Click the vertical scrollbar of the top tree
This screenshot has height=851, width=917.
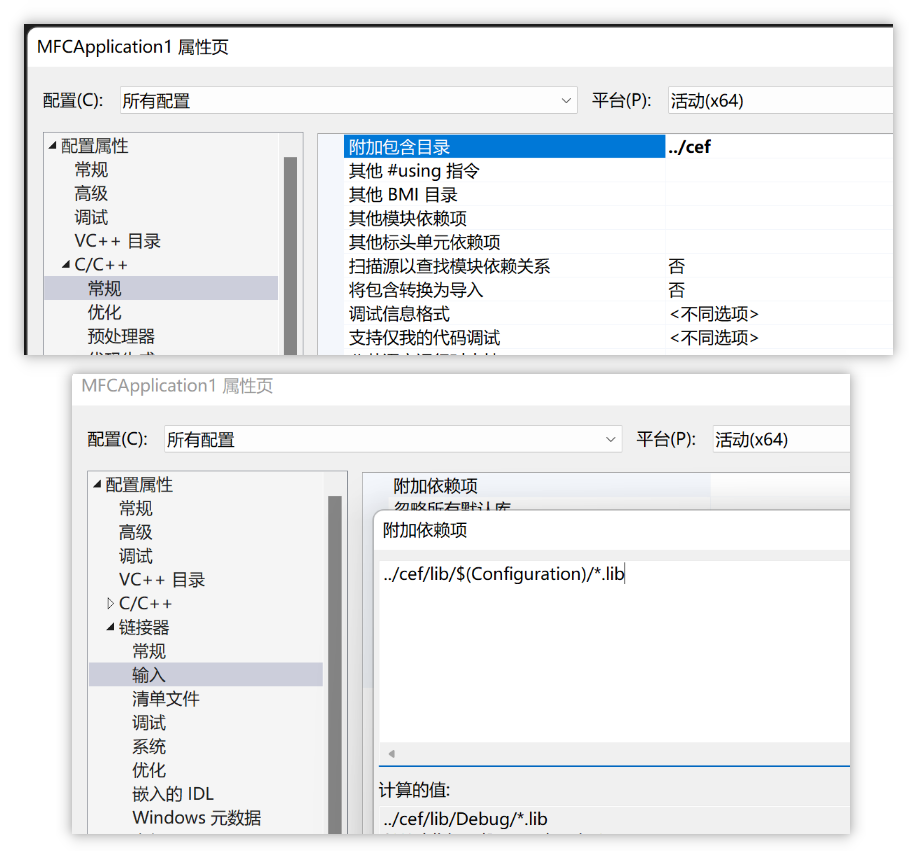point(290,250)
